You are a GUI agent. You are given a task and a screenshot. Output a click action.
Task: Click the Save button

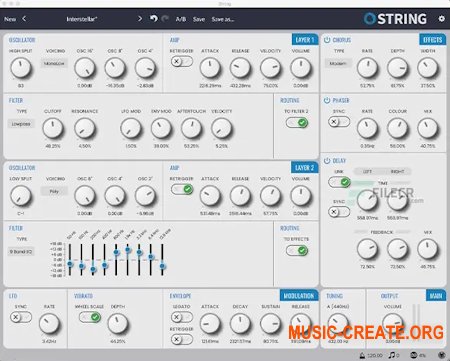(199, 19)
